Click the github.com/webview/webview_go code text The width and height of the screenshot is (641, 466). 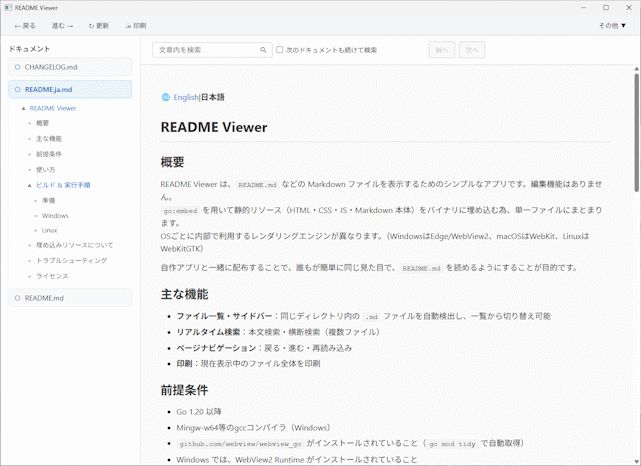(x=240, y=444)
